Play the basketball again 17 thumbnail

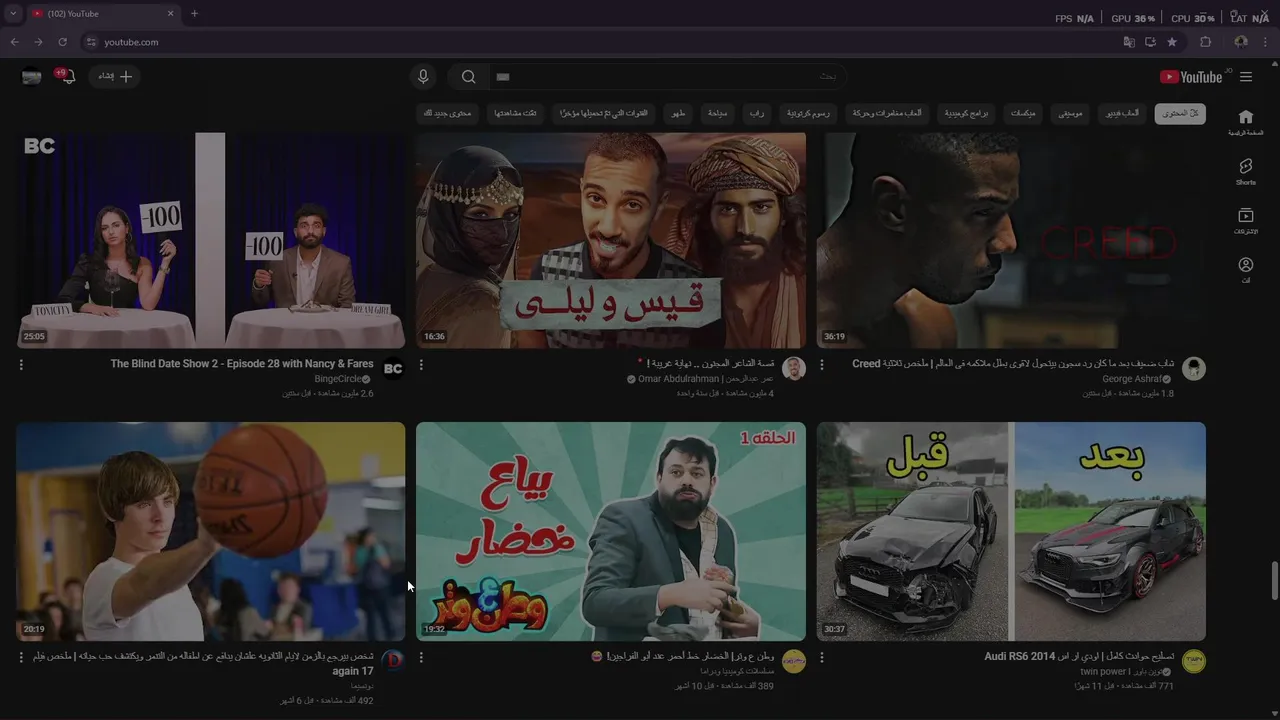[x=210, y=531]
